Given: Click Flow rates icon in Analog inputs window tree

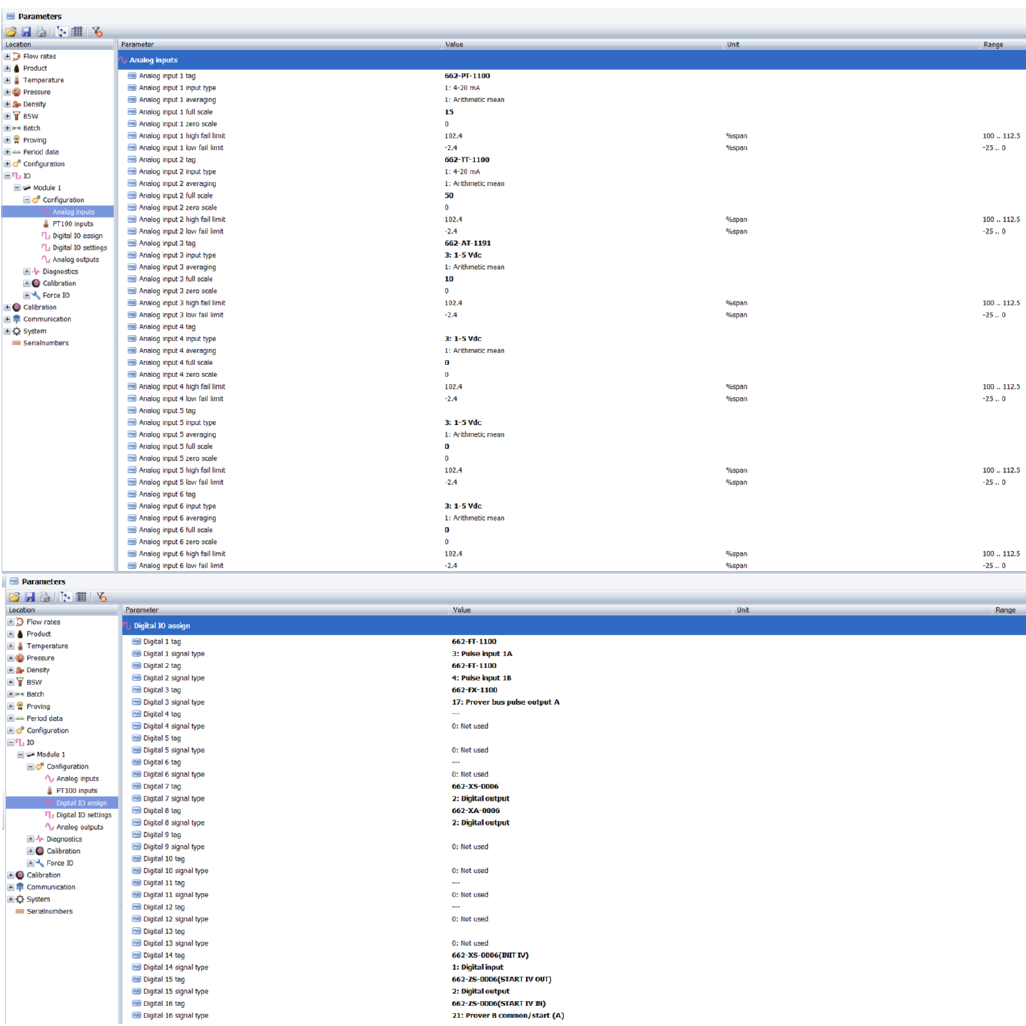Looking at the screenshot, I should click(x=17, y=56).
